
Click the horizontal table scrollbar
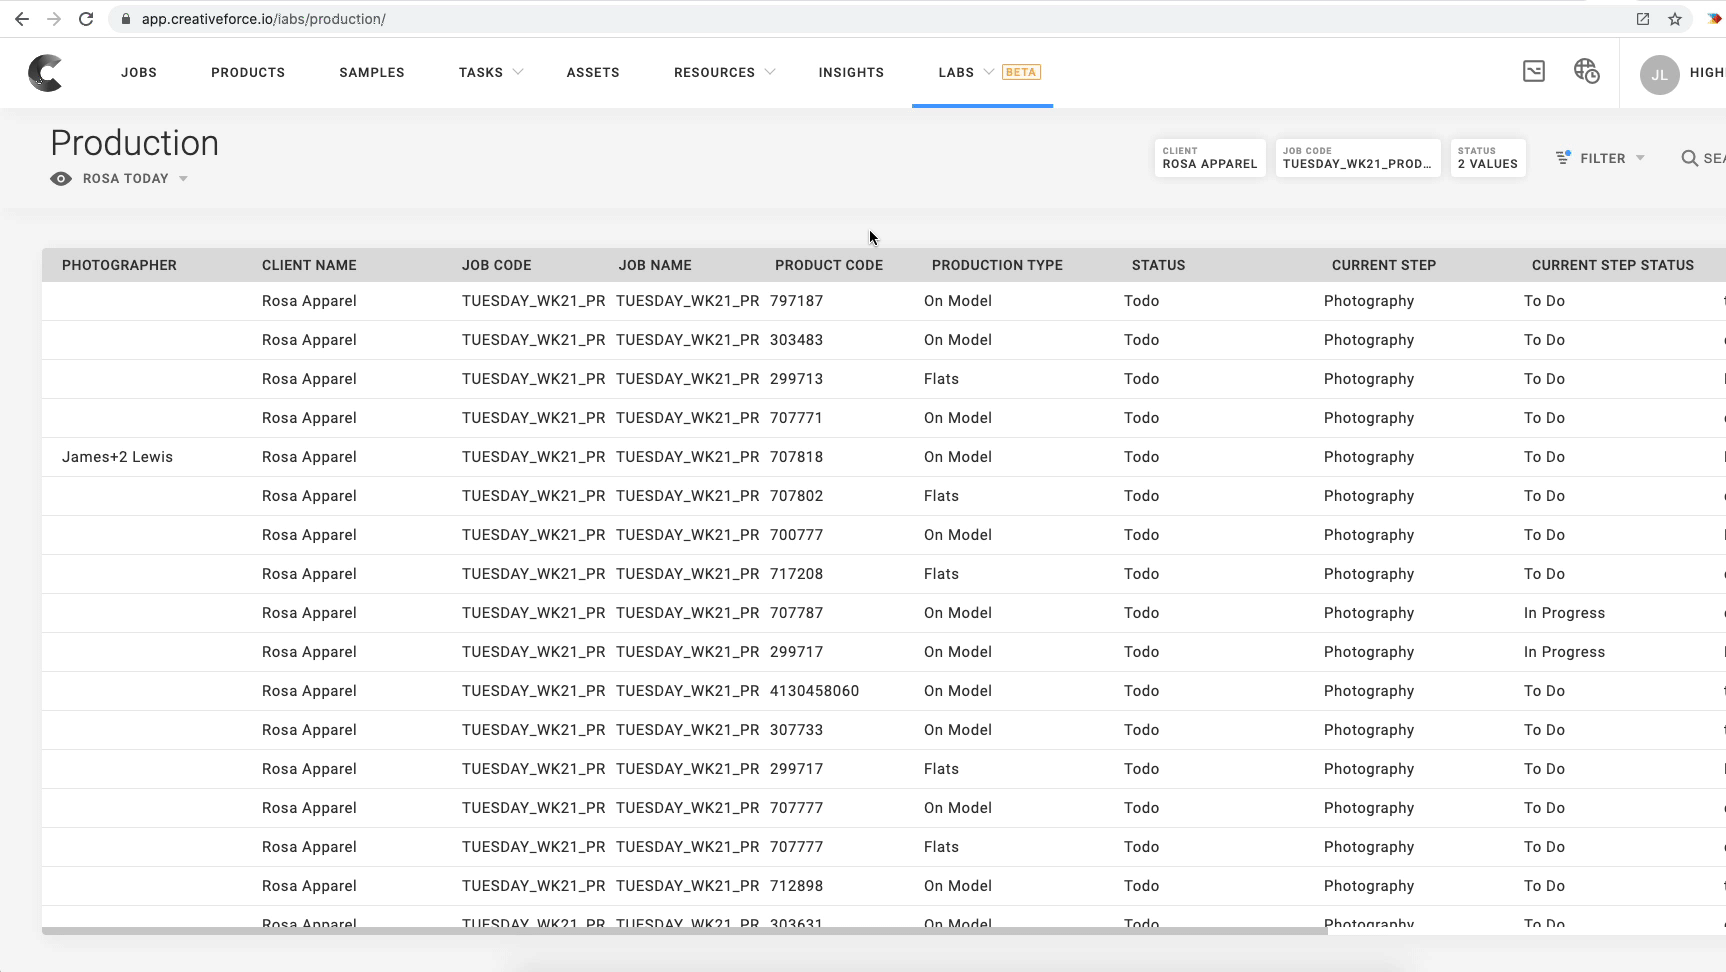click(x=685, y=931)
